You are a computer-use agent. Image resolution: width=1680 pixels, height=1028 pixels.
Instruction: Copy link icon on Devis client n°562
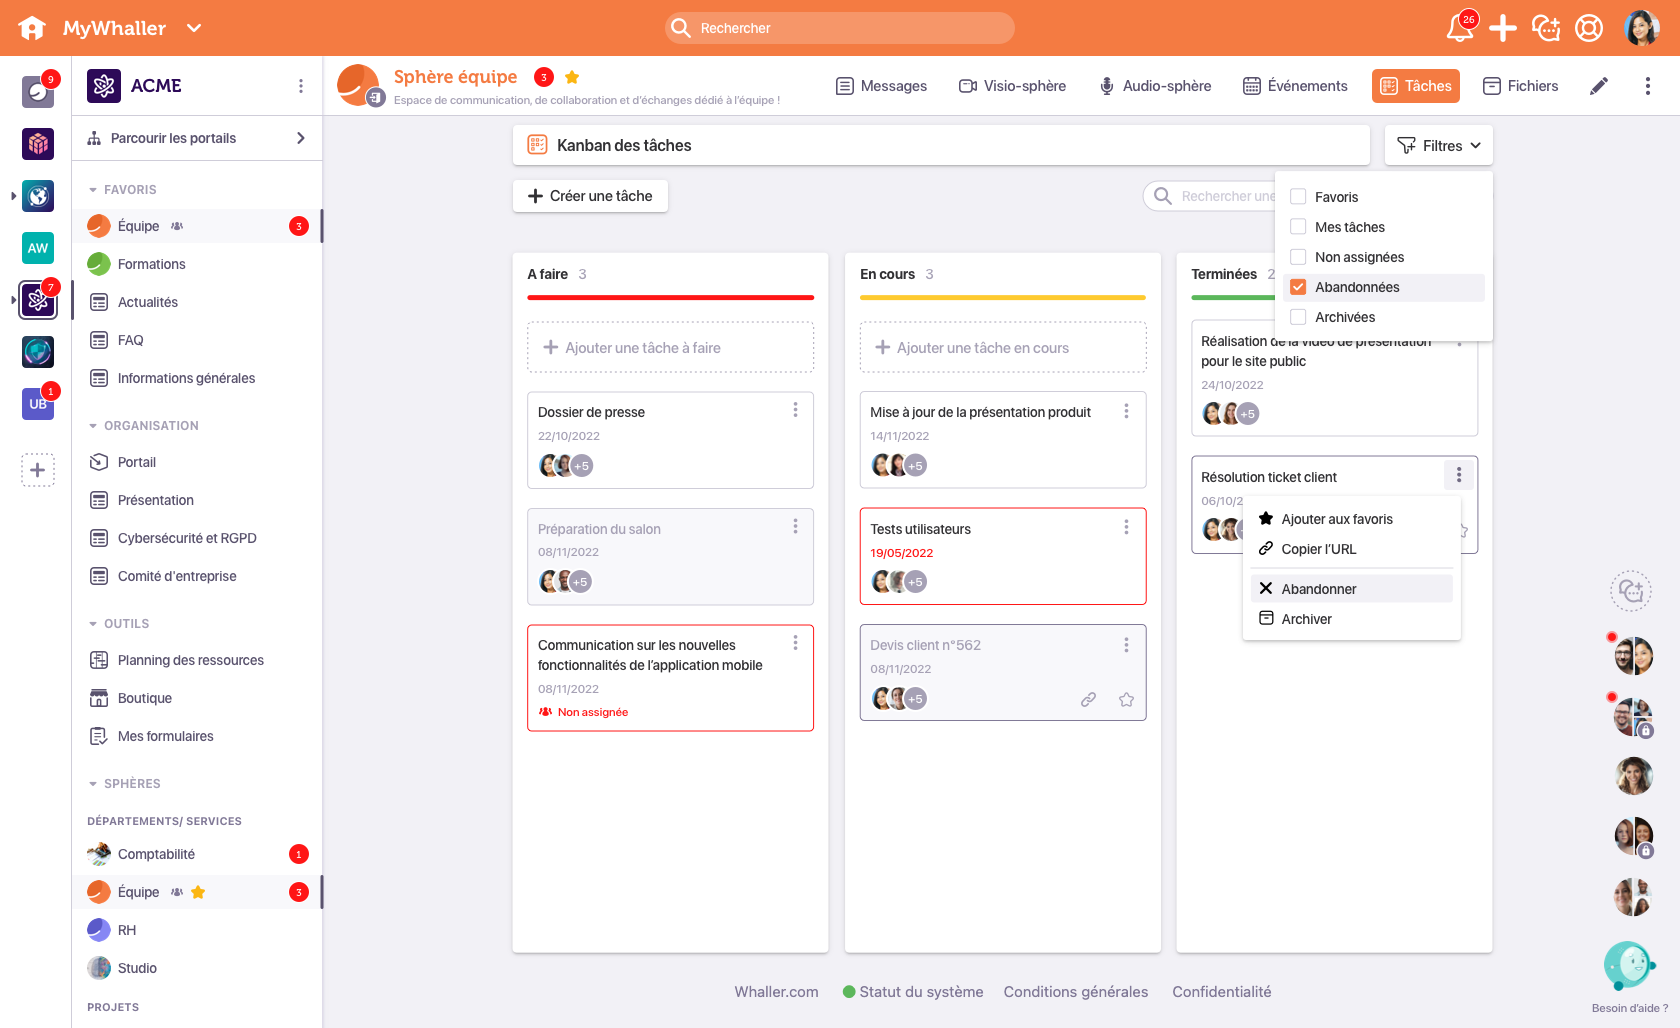point(1088,699)
